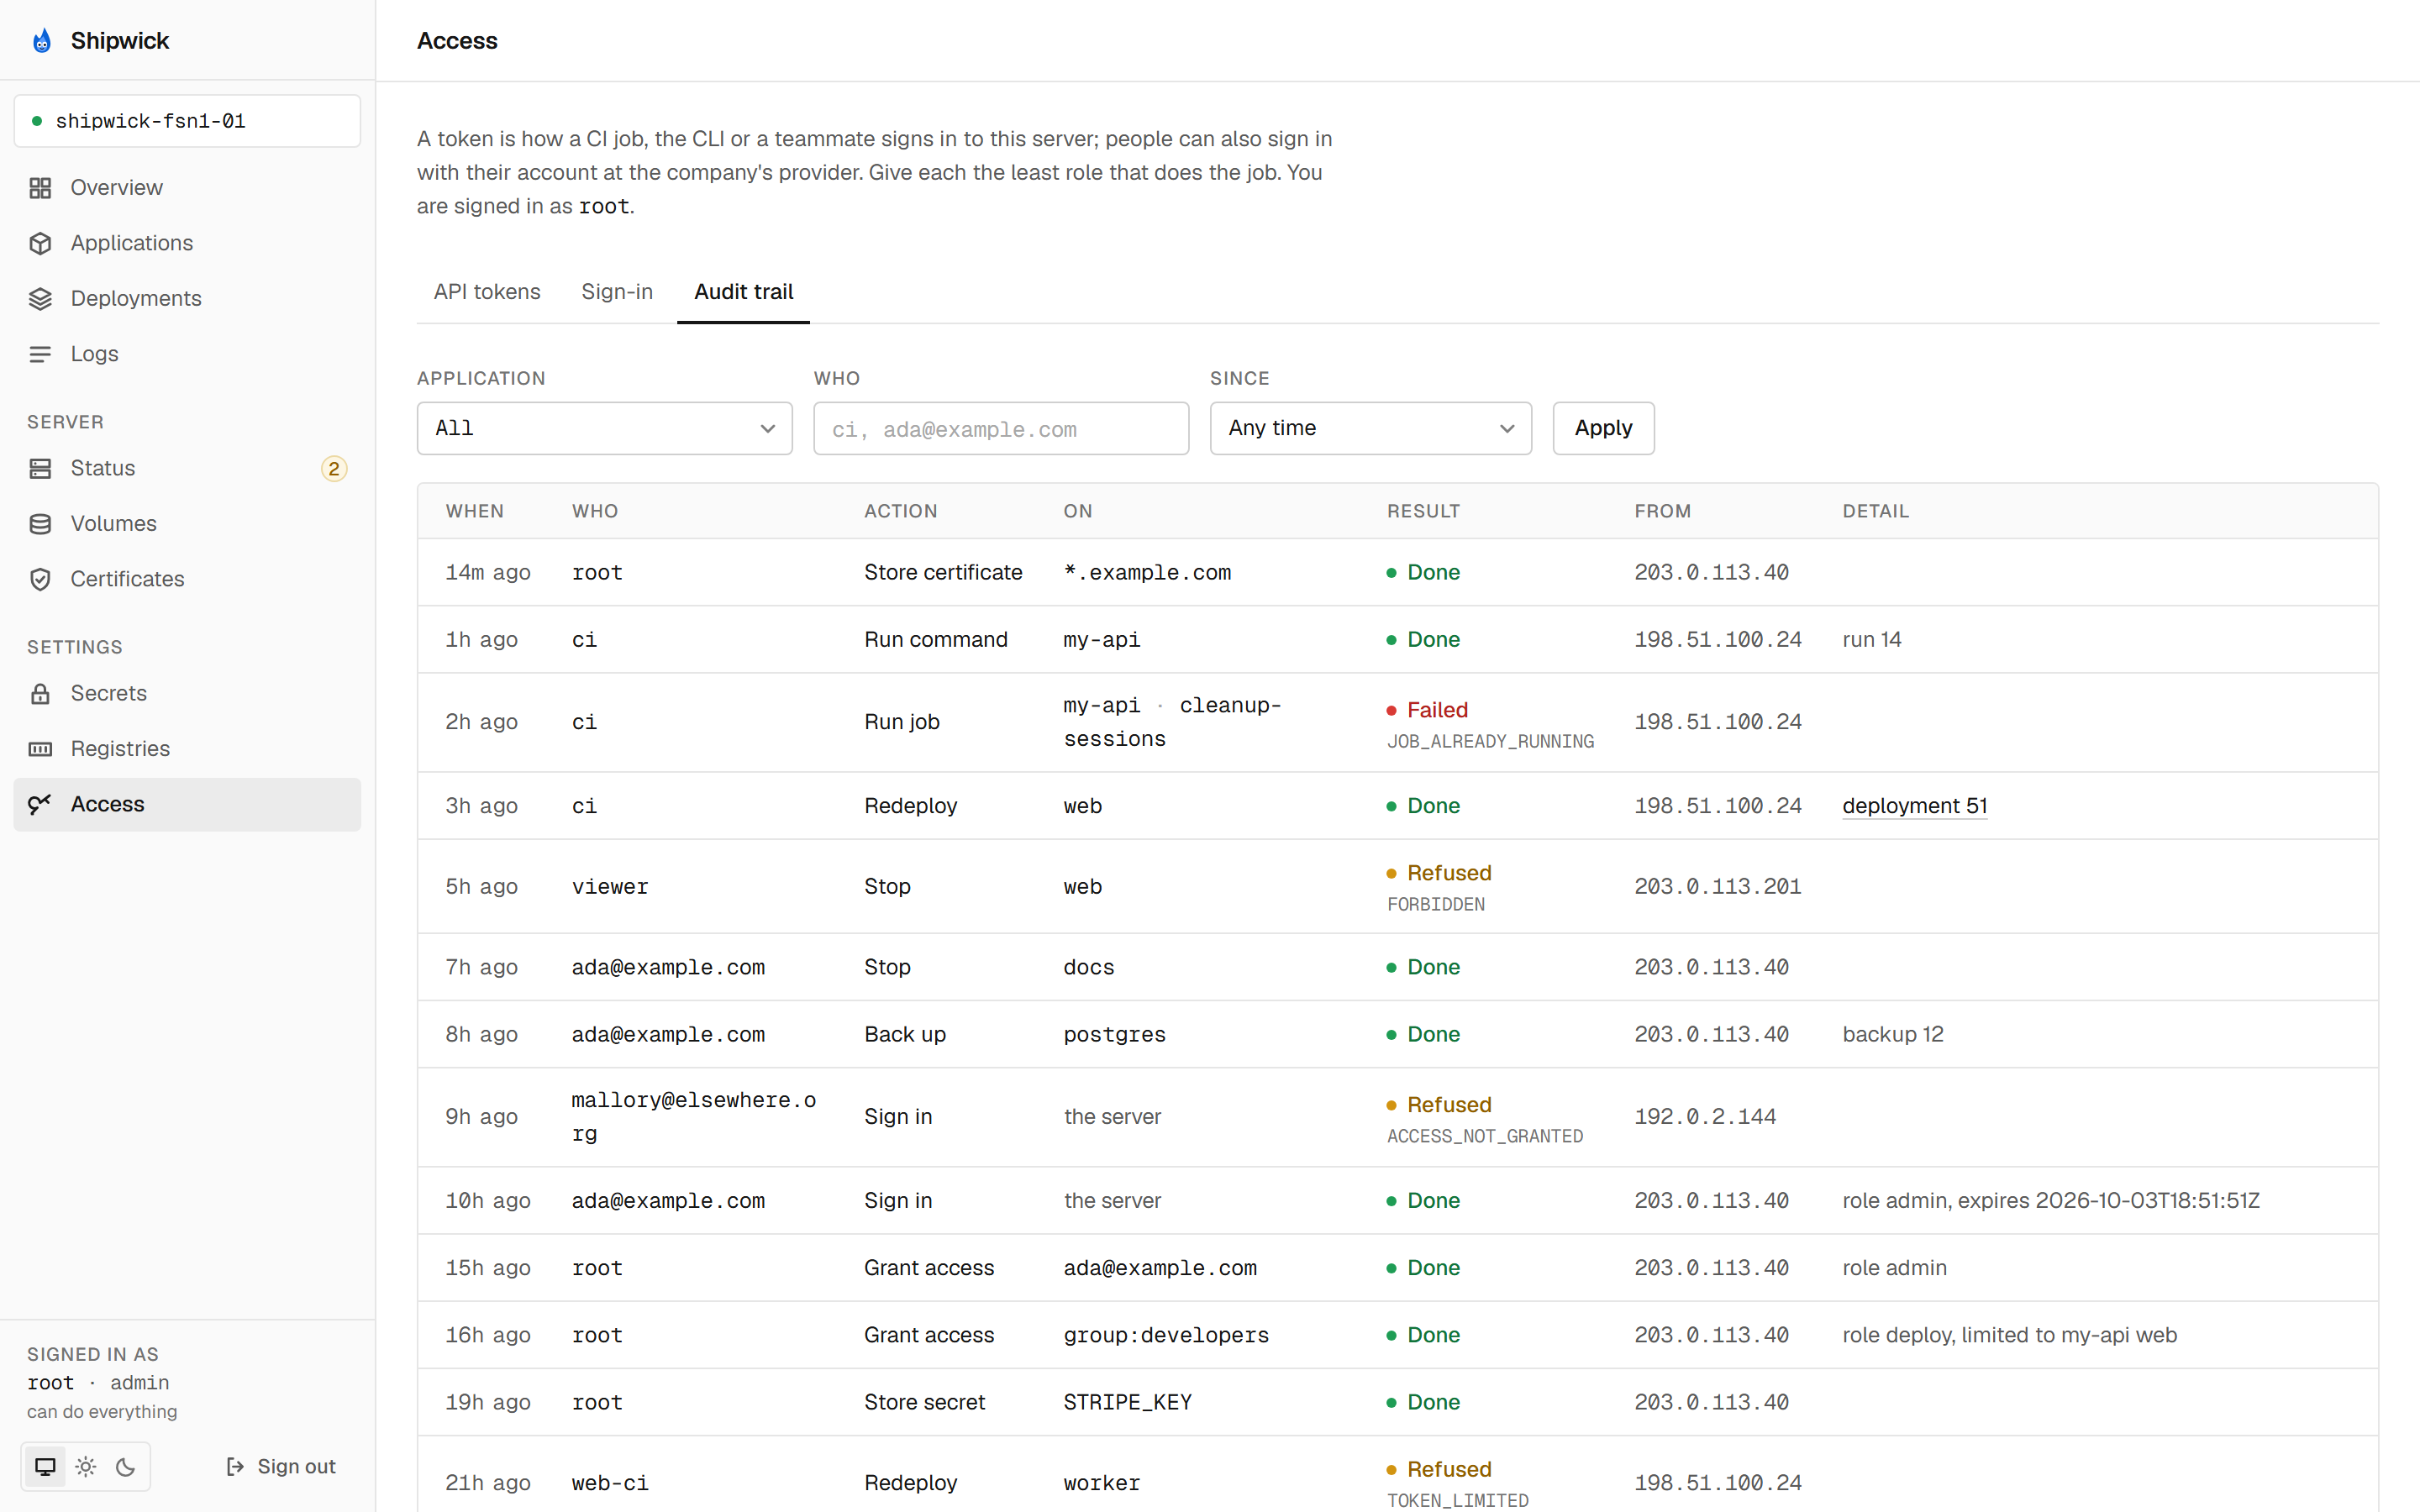Select the Audit trail tab
The height and width of the screenshot is (1512, 2420).
pyautogui.click(x=743, y=291)
